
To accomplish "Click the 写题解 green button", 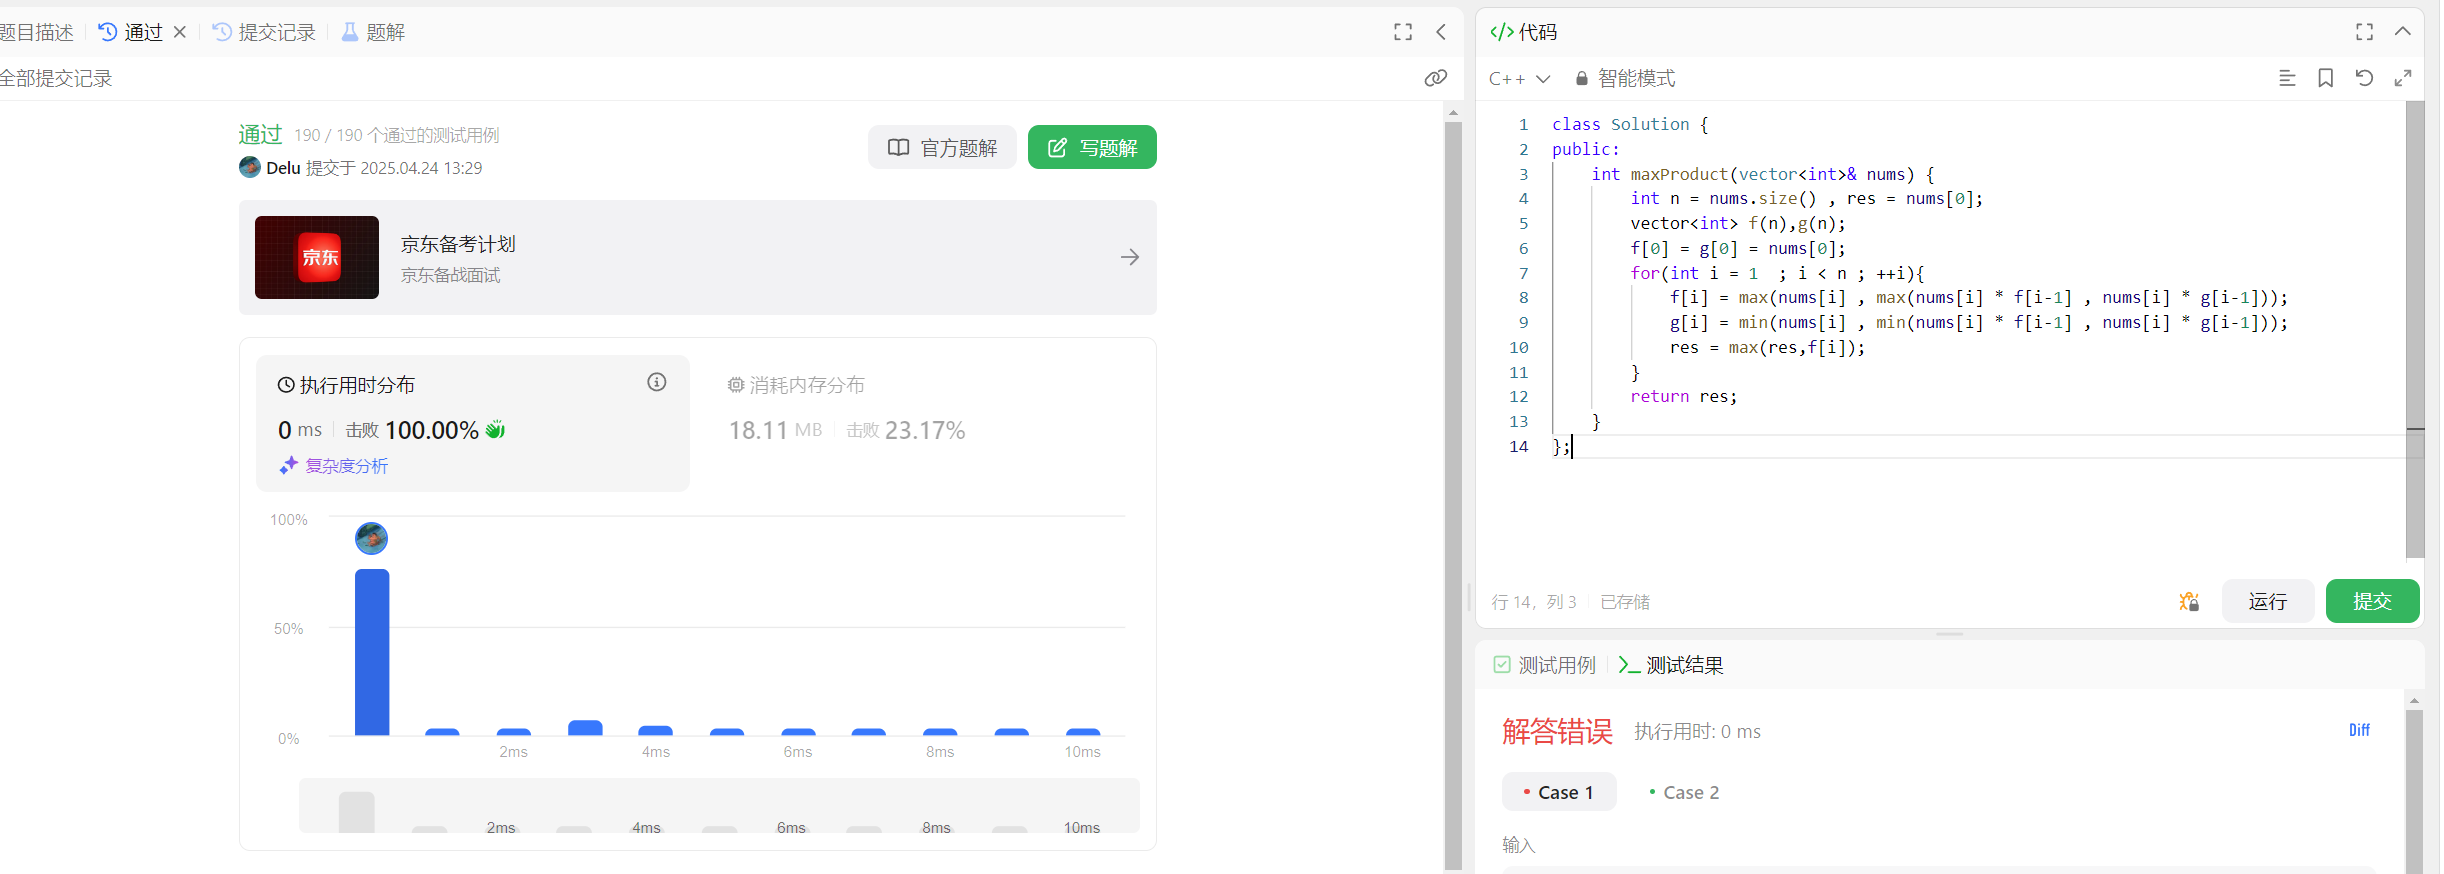I will click(1092, 148).
